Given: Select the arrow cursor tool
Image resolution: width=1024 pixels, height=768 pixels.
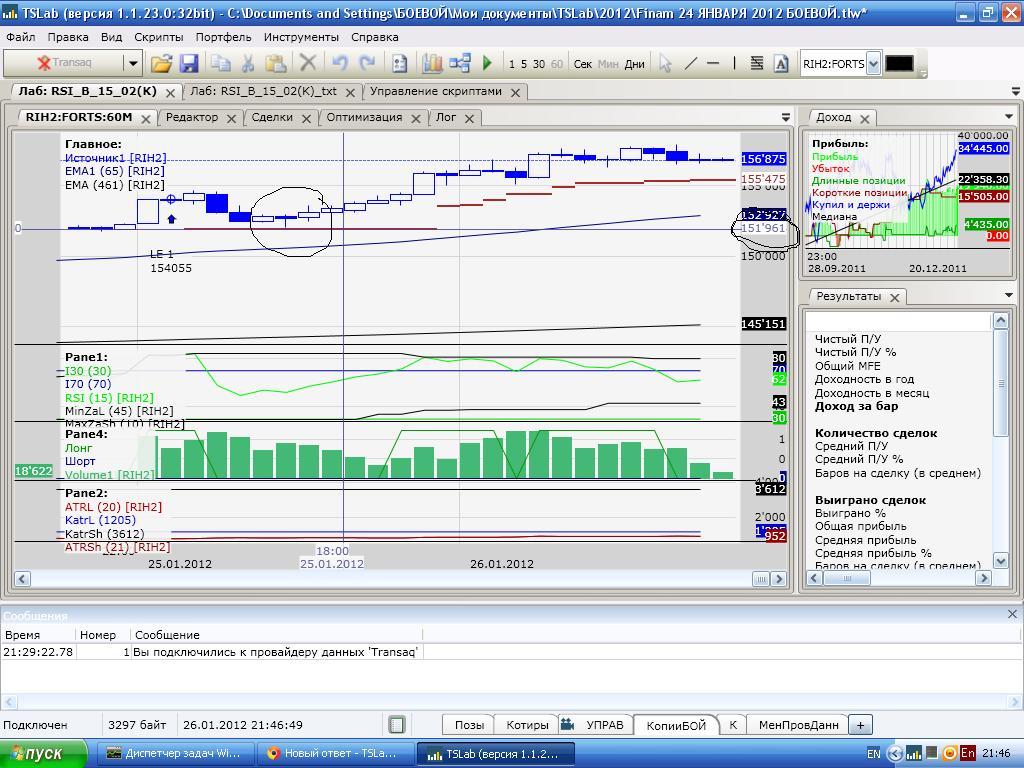Looking at the screenshot, I should point(665,63).
